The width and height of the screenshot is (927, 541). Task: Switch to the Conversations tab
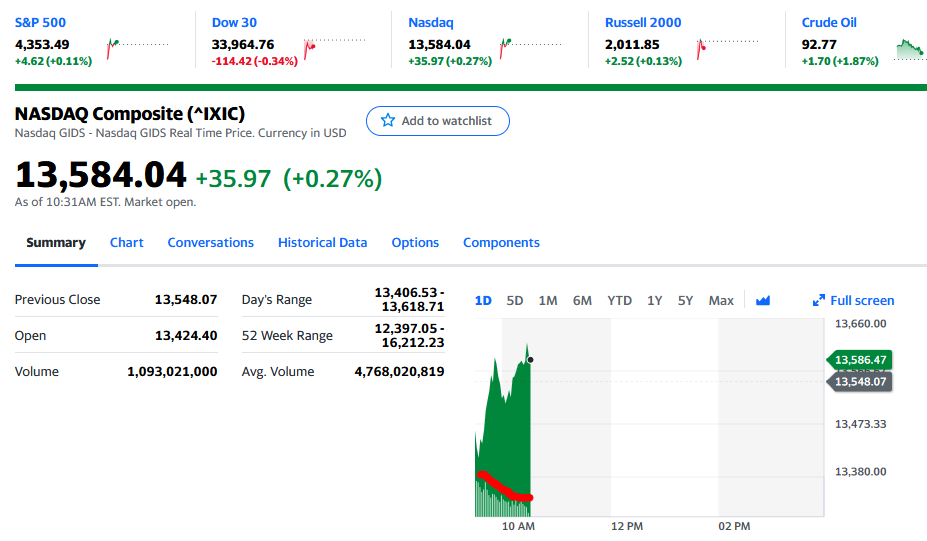click(210, 242)
